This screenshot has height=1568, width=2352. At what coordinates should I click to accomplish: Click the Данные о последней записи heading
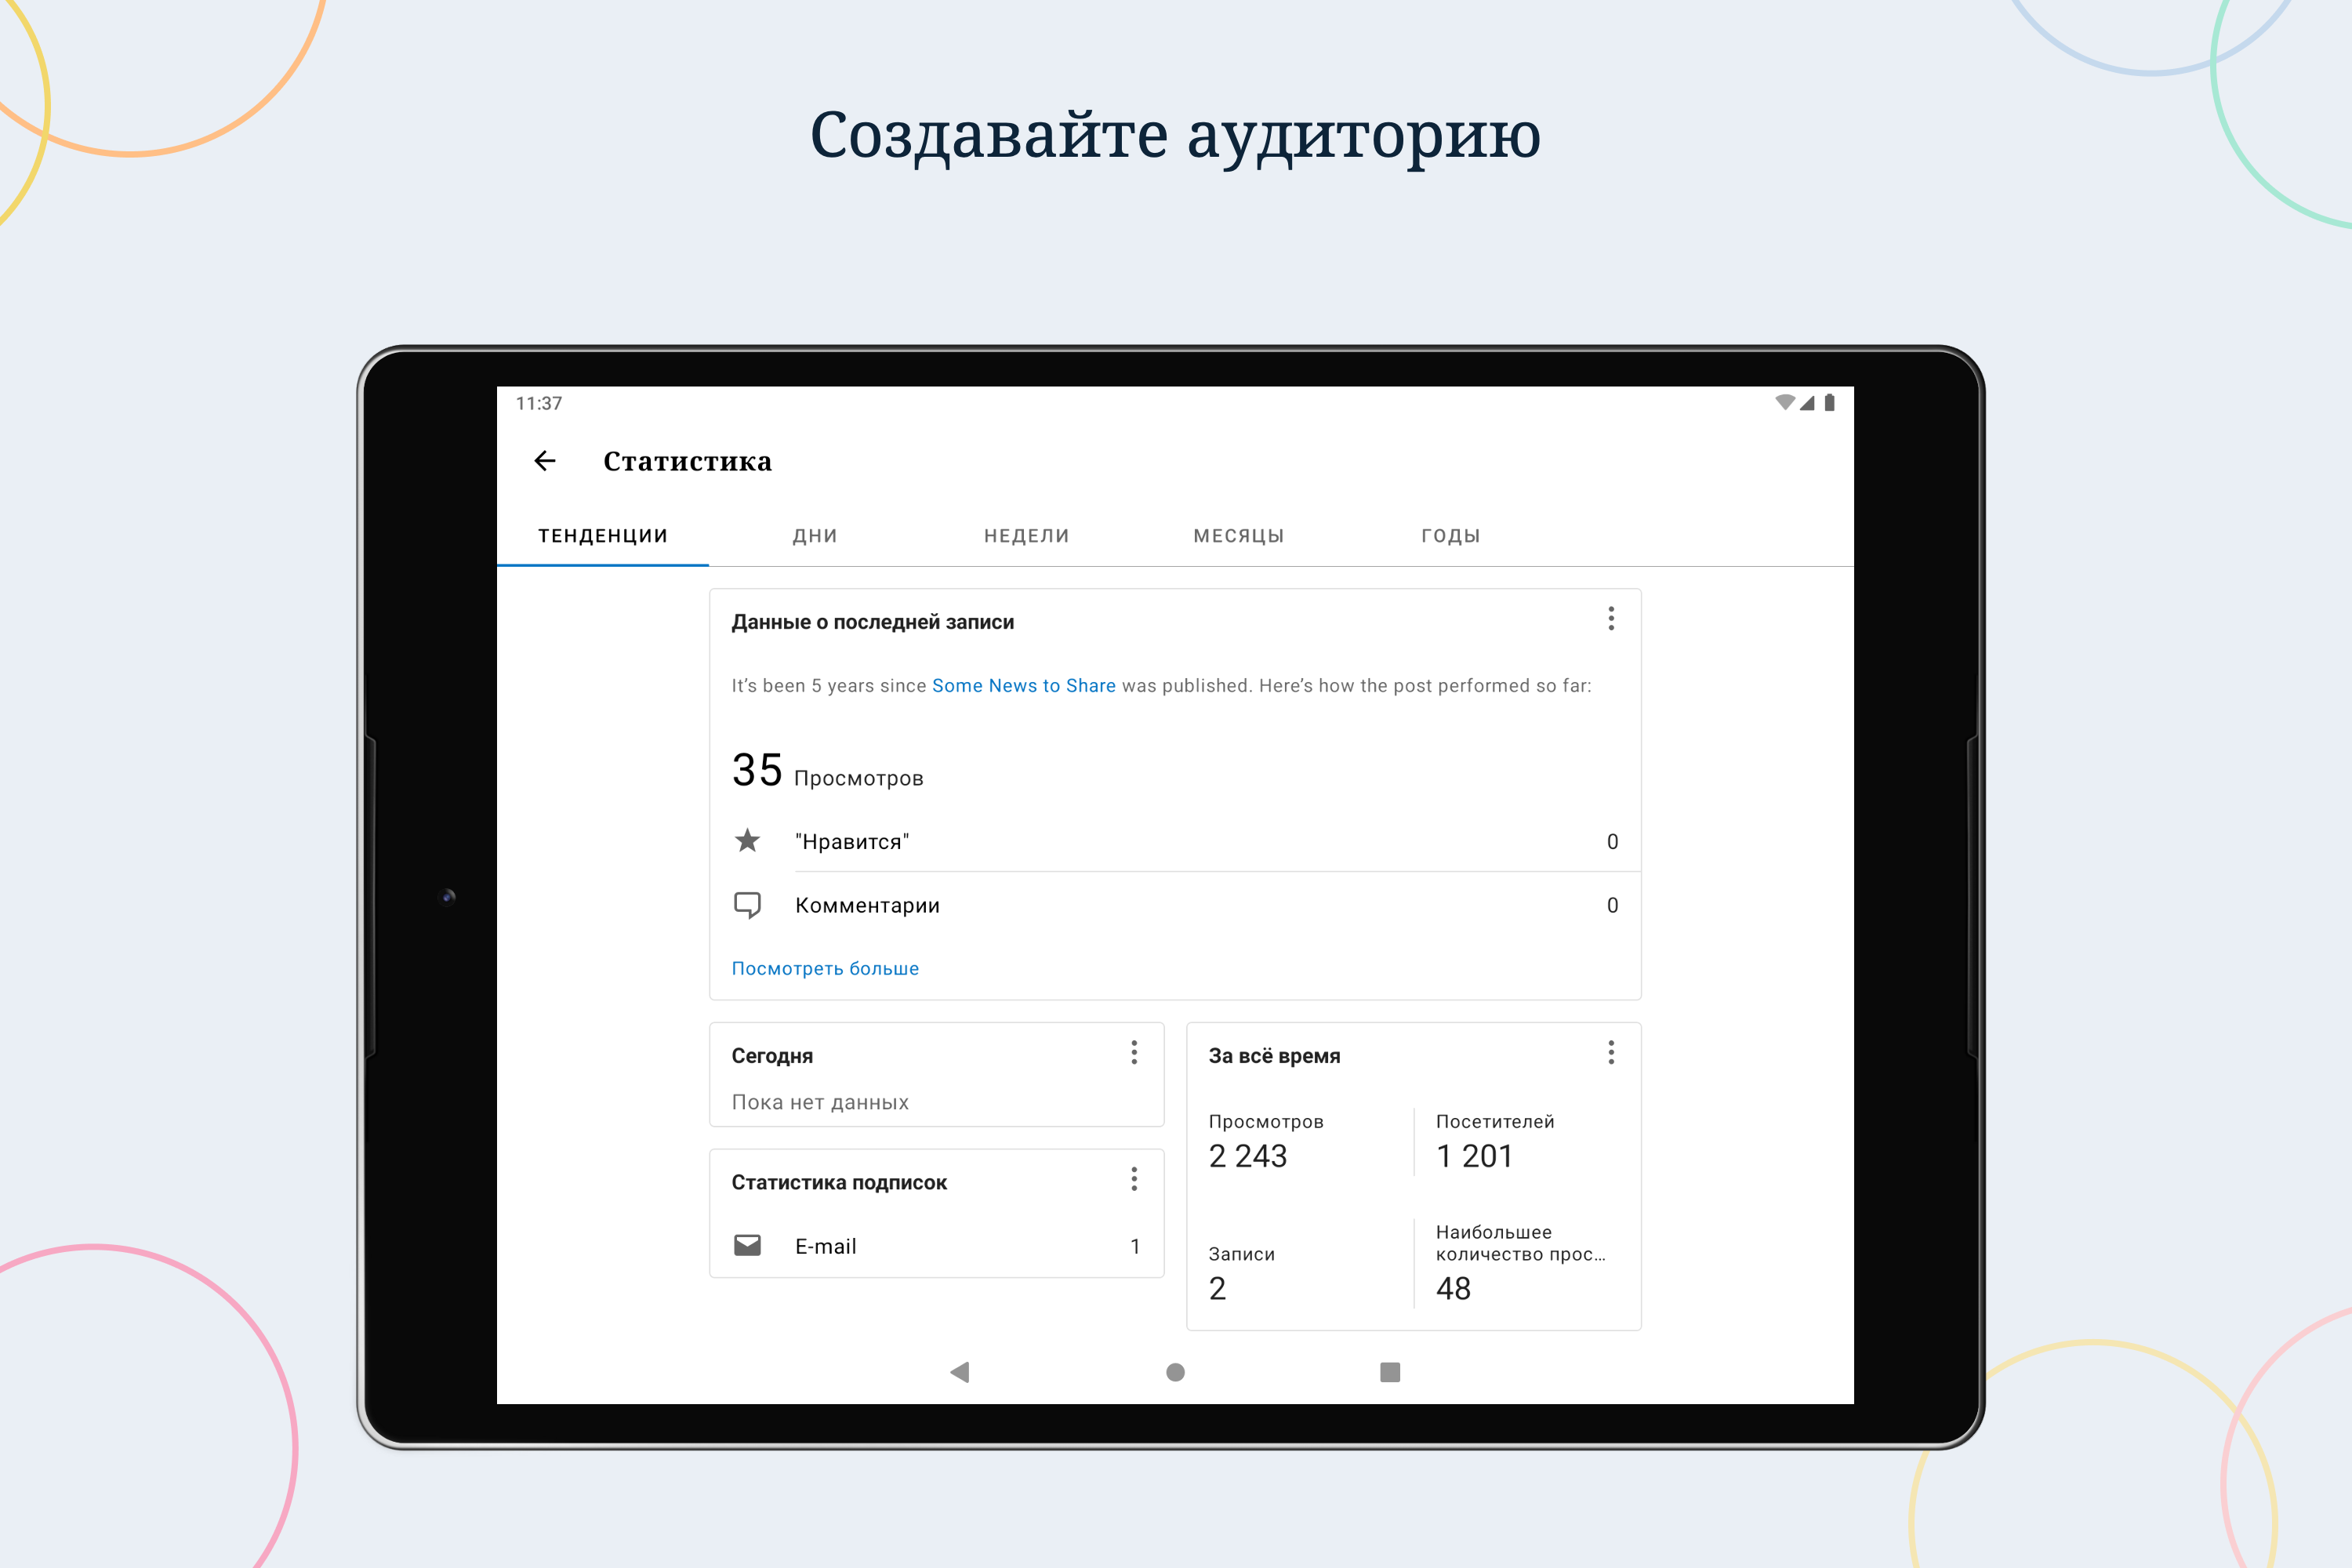point(872,622)
